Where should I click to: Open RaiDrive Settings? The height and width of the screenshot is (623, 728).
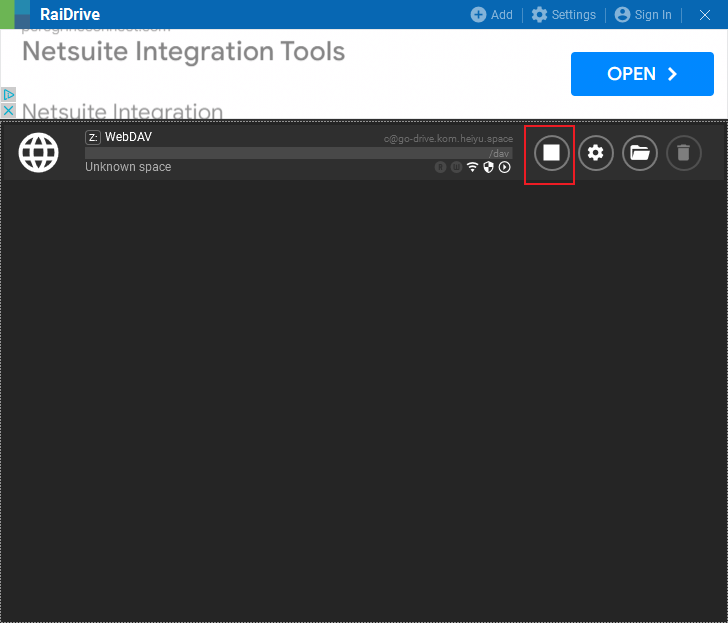pos(564,15)
